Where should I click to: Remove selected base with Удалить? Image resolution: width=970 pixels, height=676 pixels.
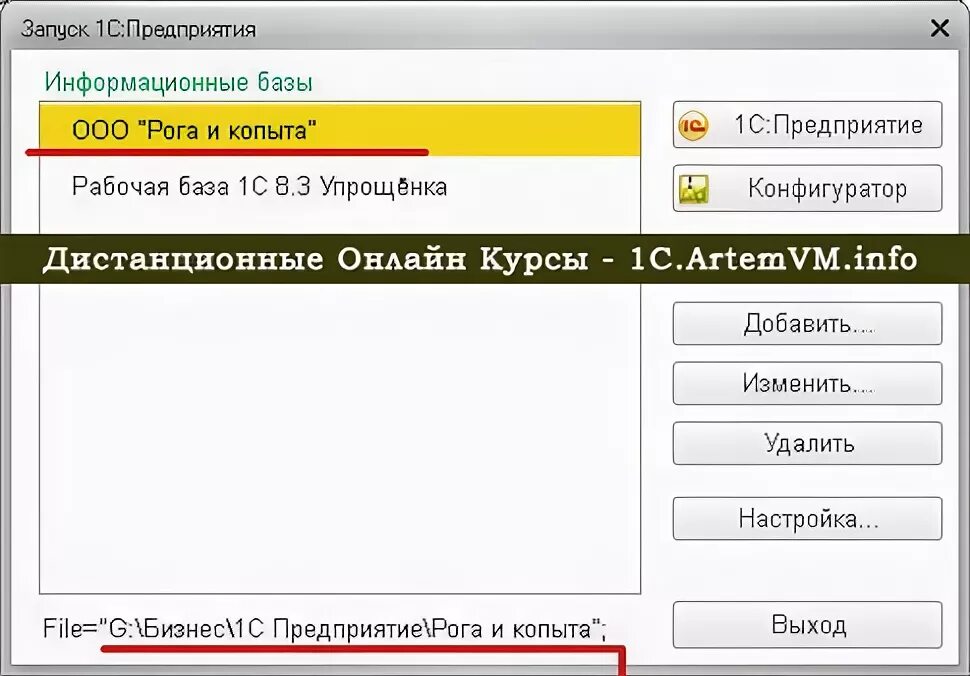pos(807,443)
